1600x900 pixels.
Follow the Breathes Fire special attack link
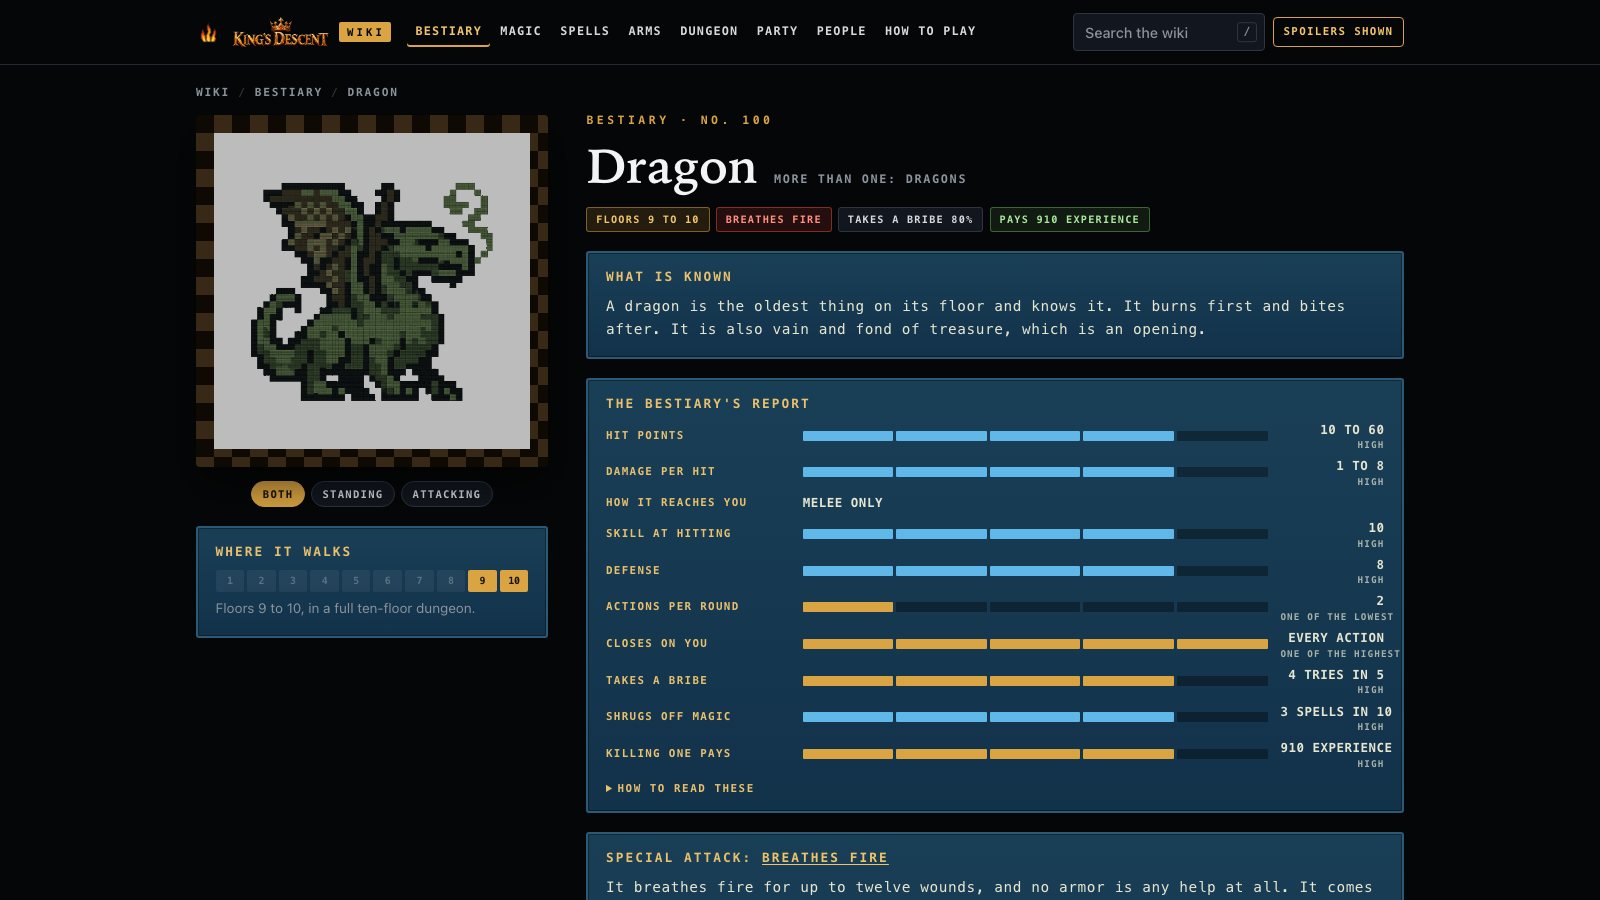825,858
